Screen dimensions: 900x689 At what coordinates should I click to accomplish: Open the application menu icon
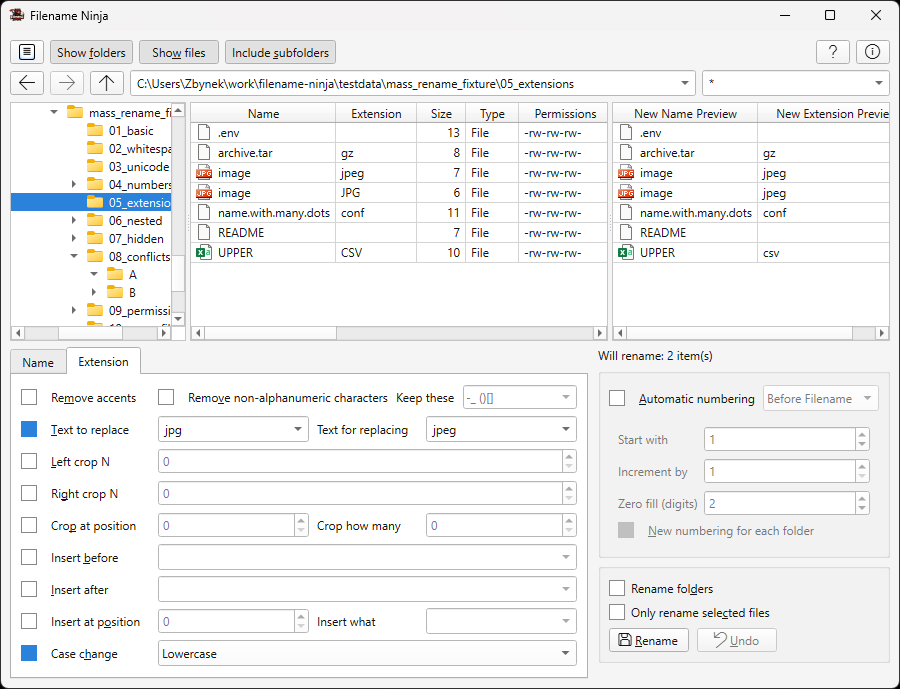click(x=27, y=52)
